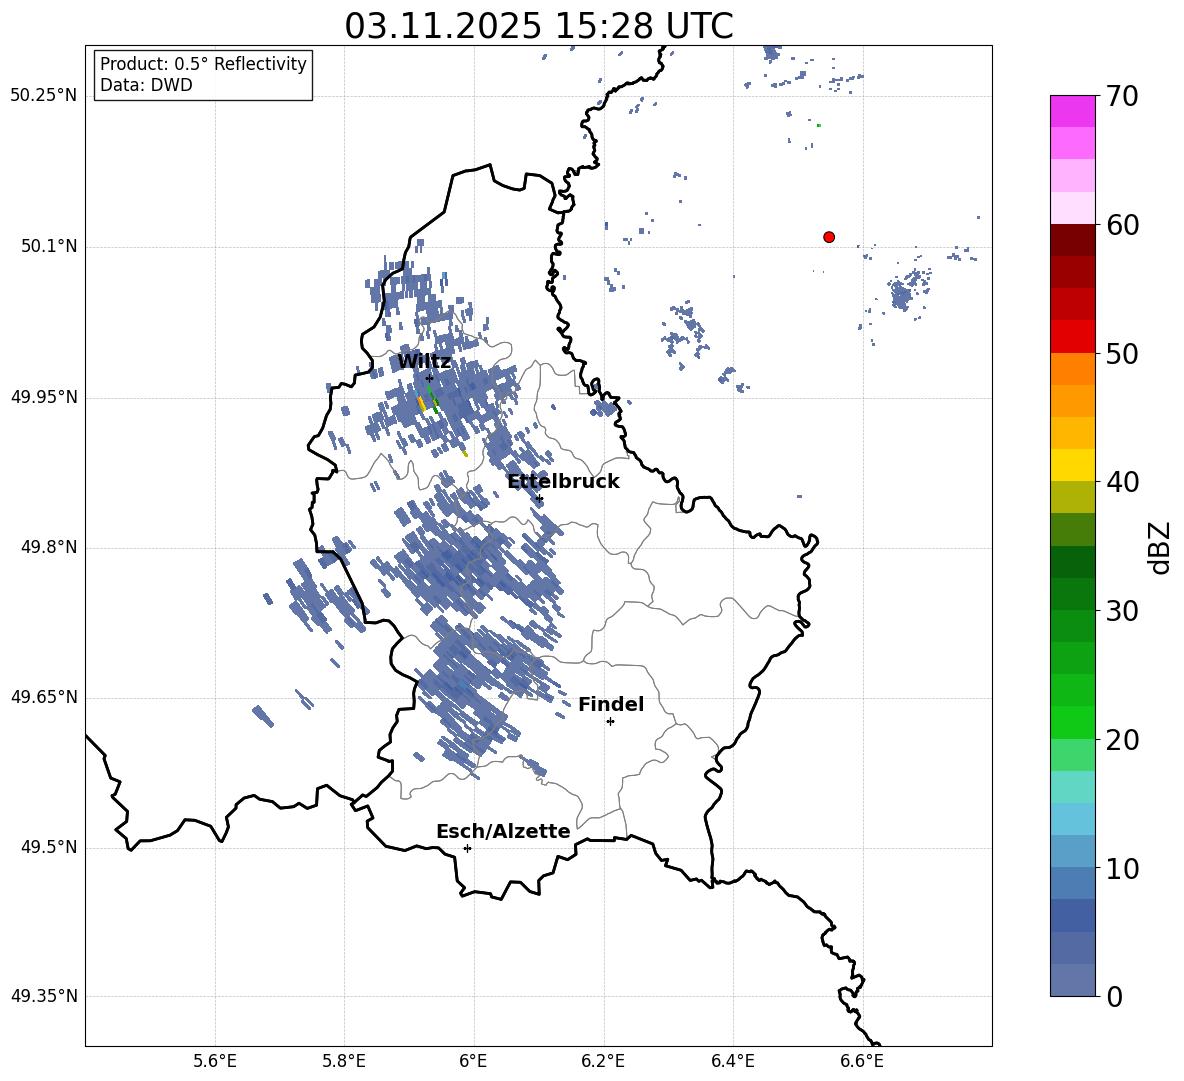This screenshot has width=1184, height=1081.
Task: Click the 49.8°N latitude label
Action: coord(49,547)
